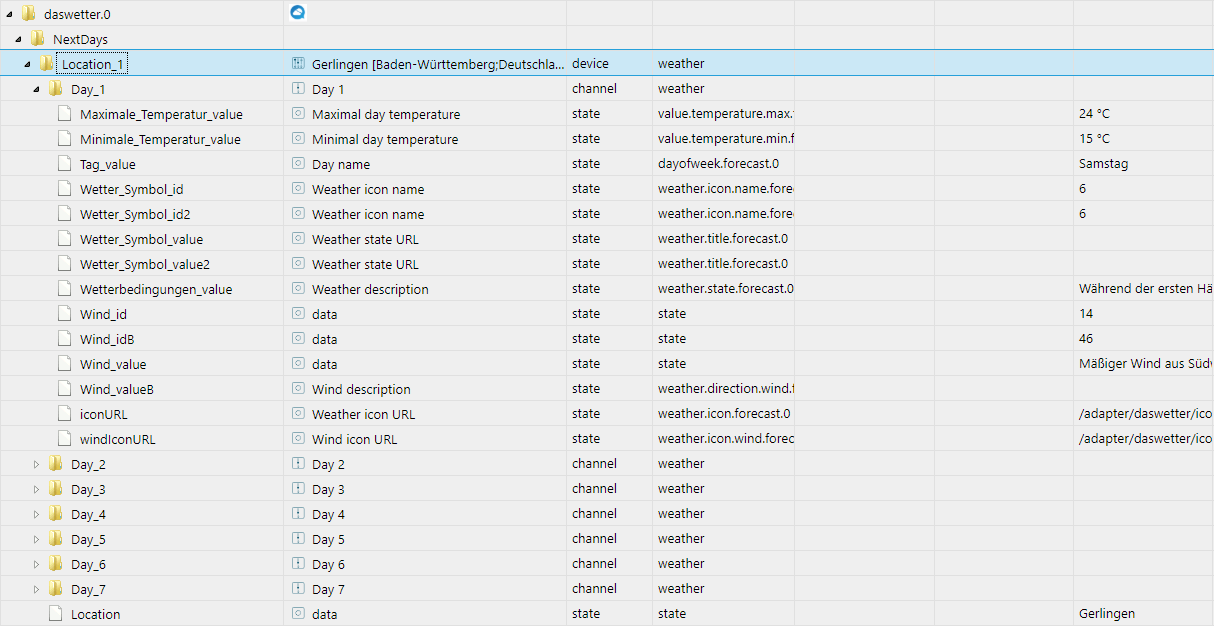Expand the Day_2 channel
1214x626 pixels.
37,464
